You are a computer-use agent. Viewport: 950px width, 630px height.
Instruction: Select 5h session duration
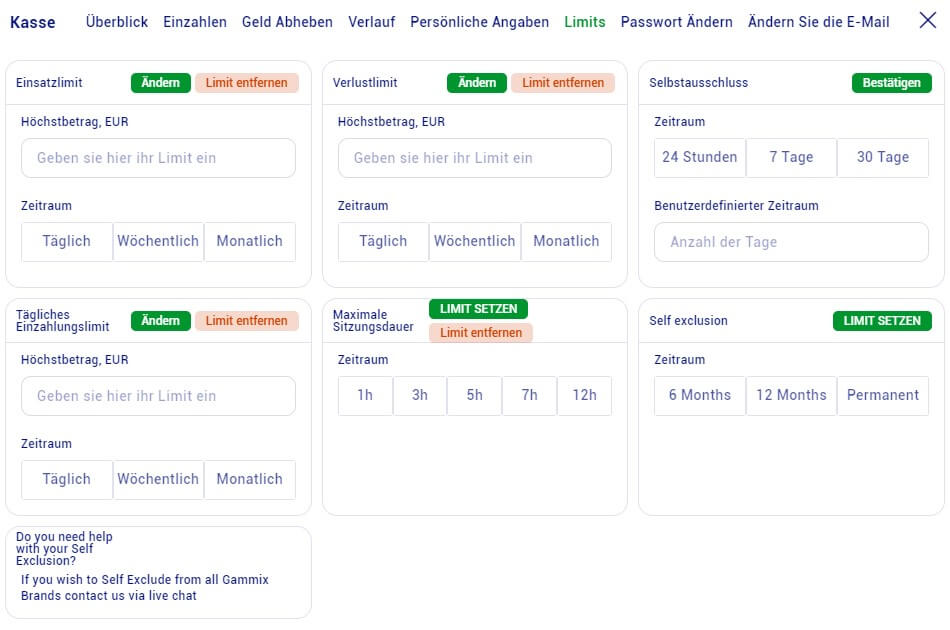point(474,395)
